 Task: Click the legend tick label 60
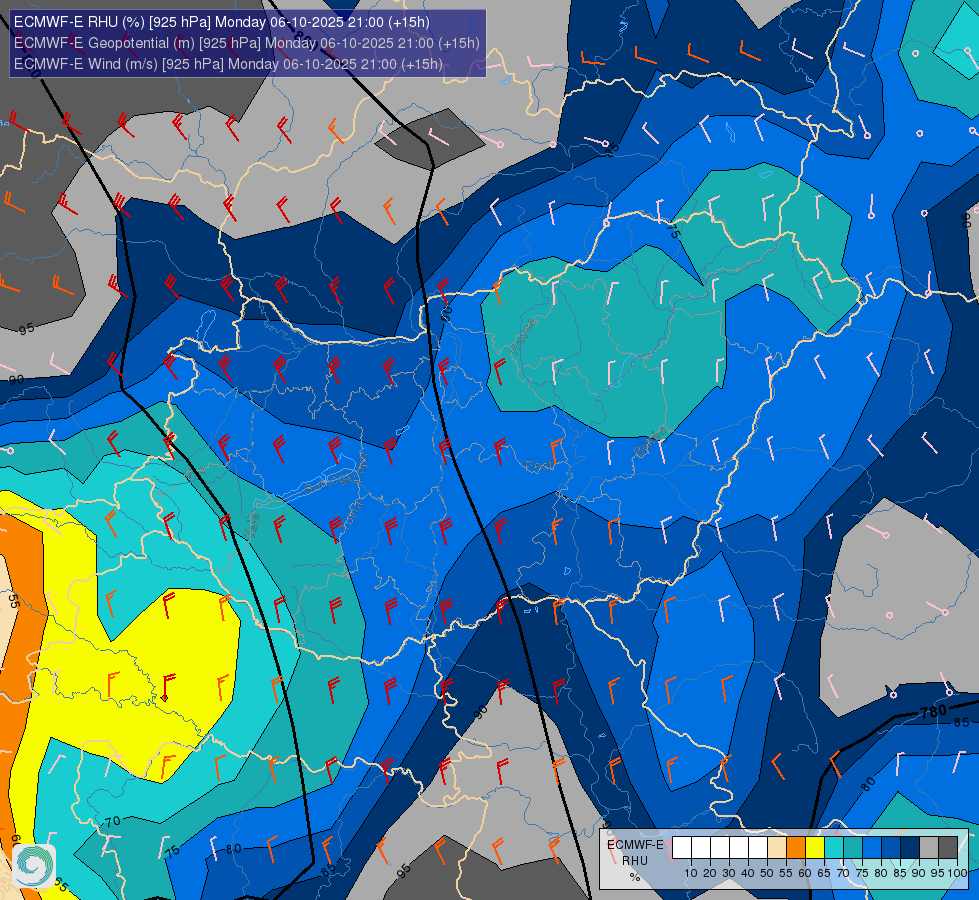805,873
